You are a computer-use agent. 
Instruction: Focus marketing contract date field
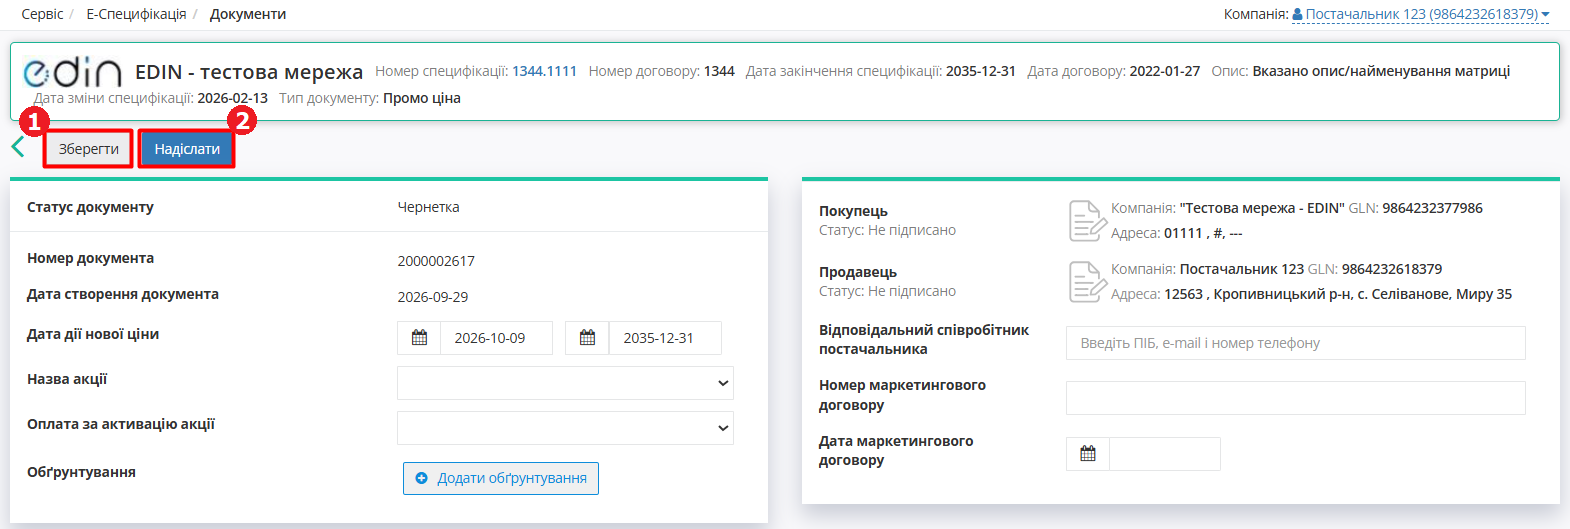(x=1165, y=454)
